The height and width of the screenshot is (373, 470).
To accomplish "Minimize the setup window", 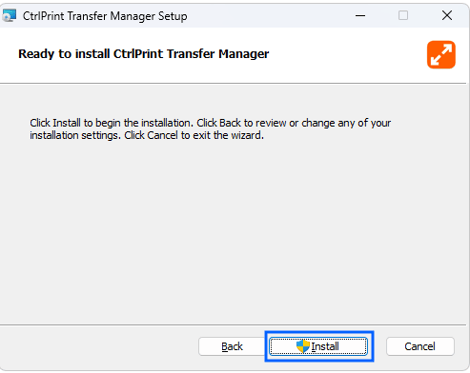I will (x=360, y=15).
